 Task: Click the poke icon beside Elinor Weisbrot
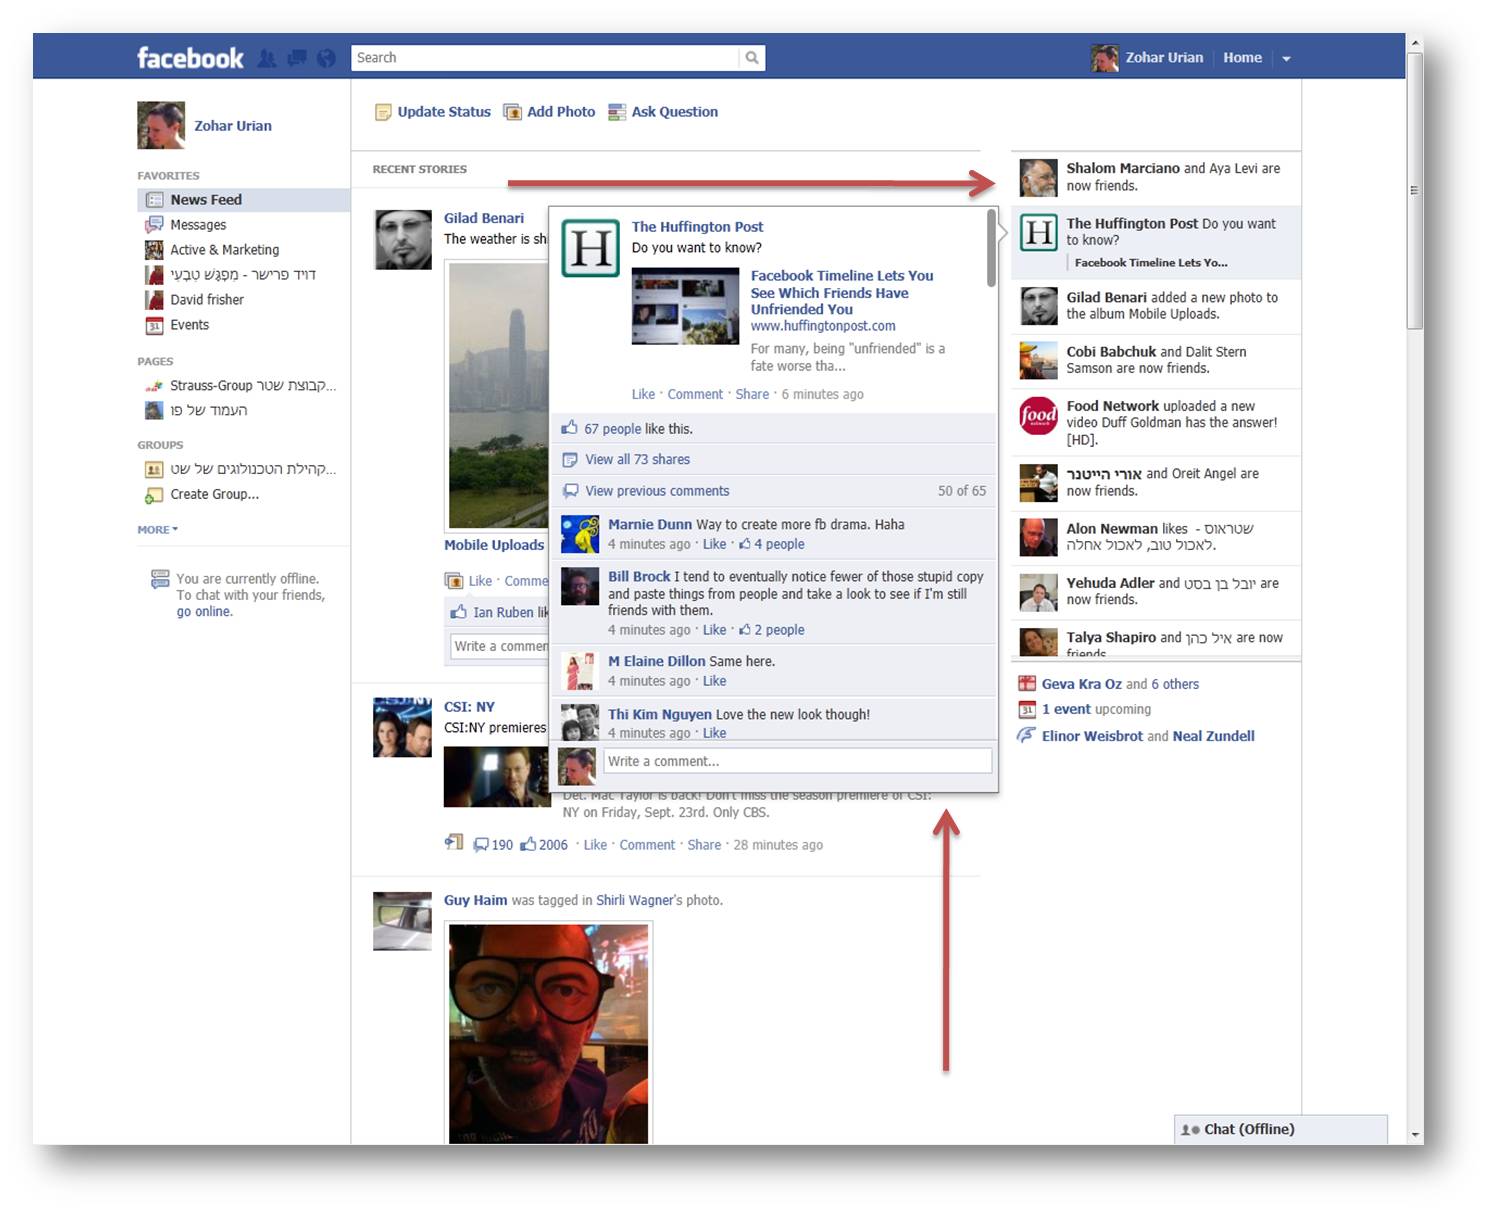click(x=1026, y=736)
